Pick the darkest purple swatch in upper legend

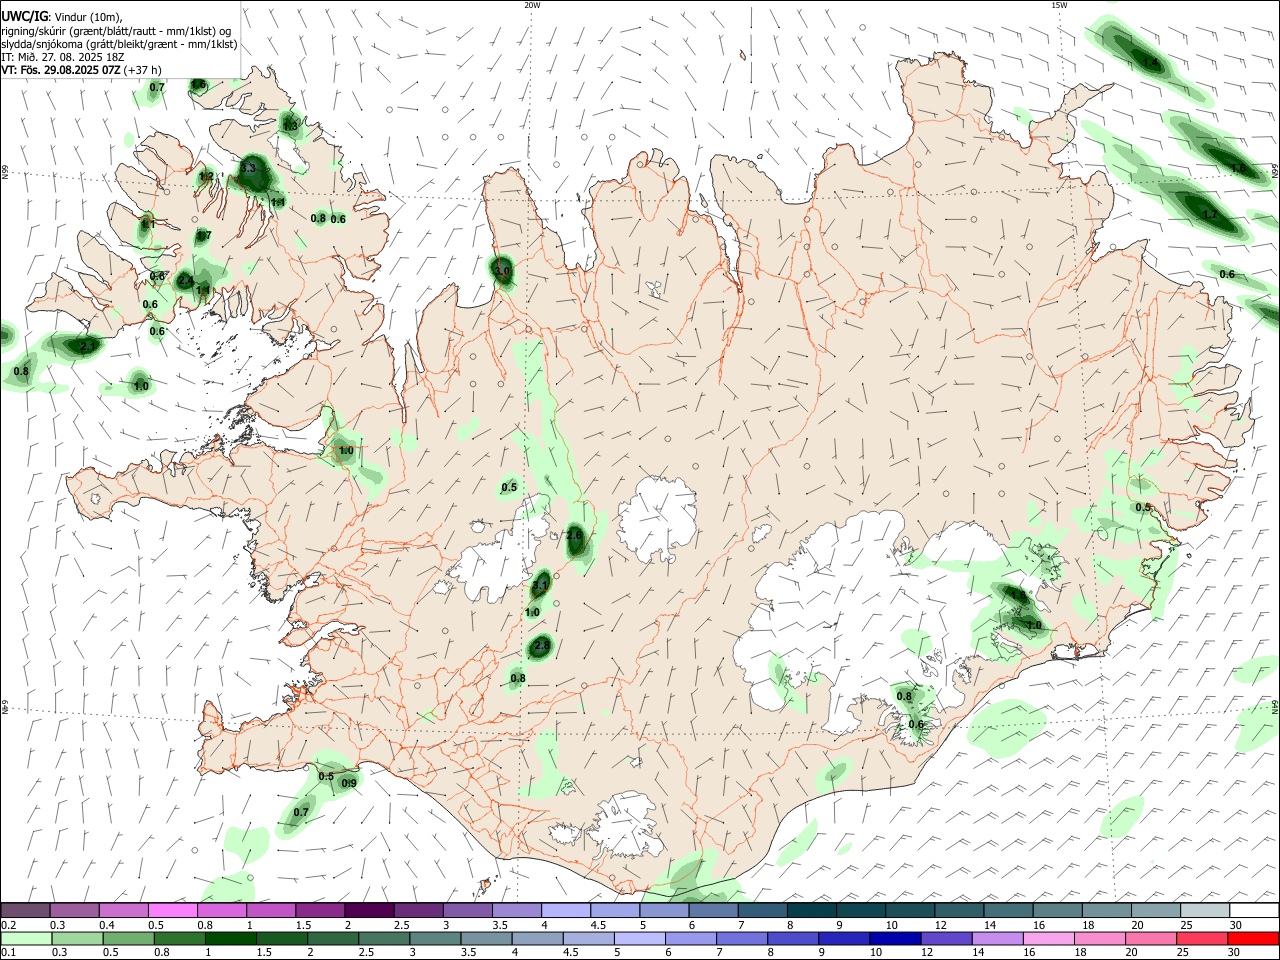point(369,910)
